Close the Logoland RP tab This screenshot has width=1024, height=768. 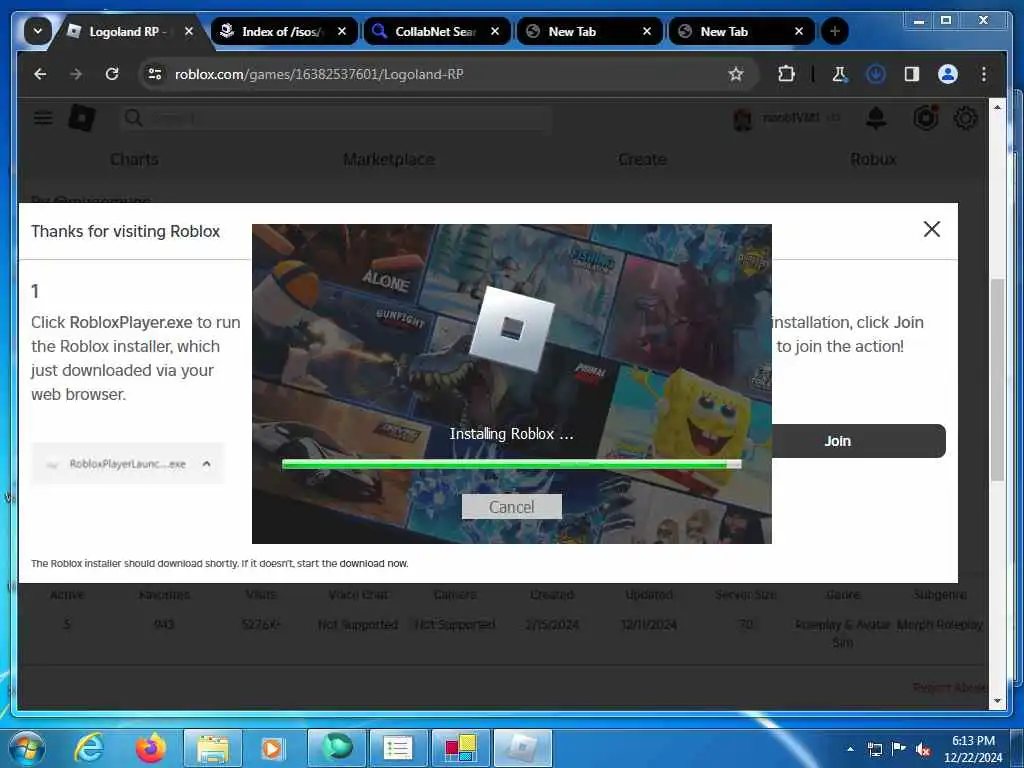[x=189, y=31]
